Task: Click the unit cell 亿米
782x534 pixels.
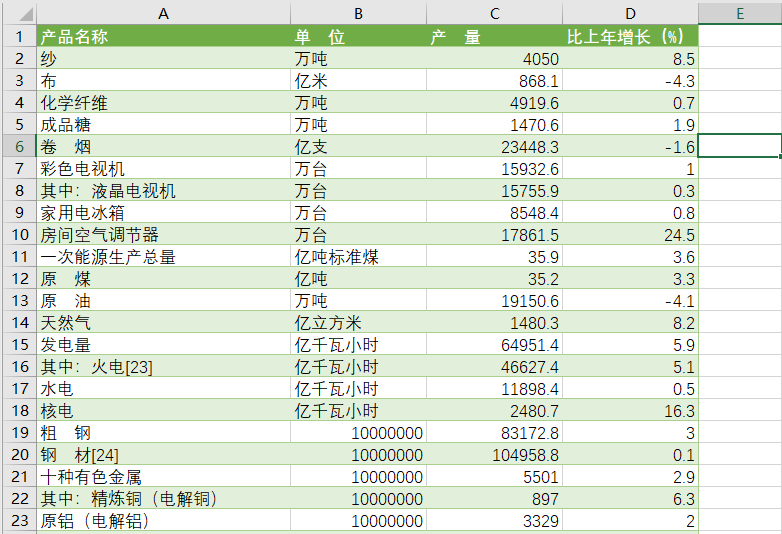Action: coord(359,81)
